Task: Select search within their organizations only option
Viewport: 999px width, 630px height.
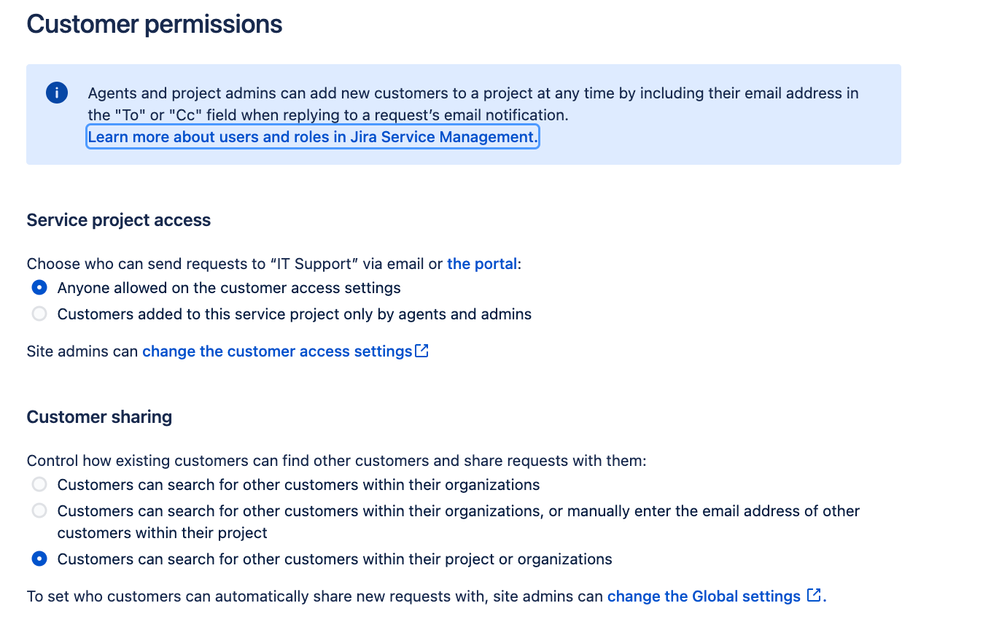Action: click(x=39, y=485)
